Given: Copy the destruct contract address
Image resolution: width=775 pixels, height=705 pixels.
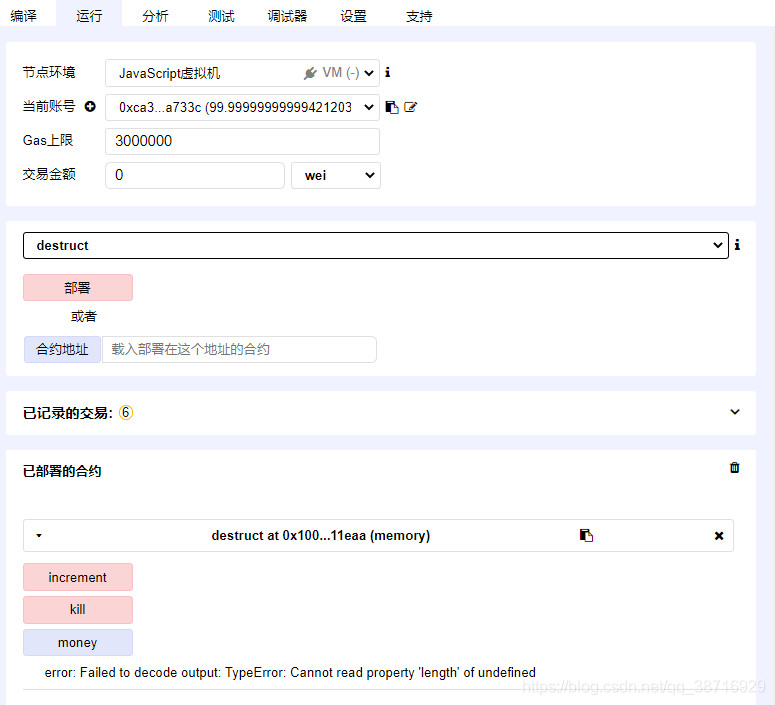Looking at the screenshot, I should [586, 535].
